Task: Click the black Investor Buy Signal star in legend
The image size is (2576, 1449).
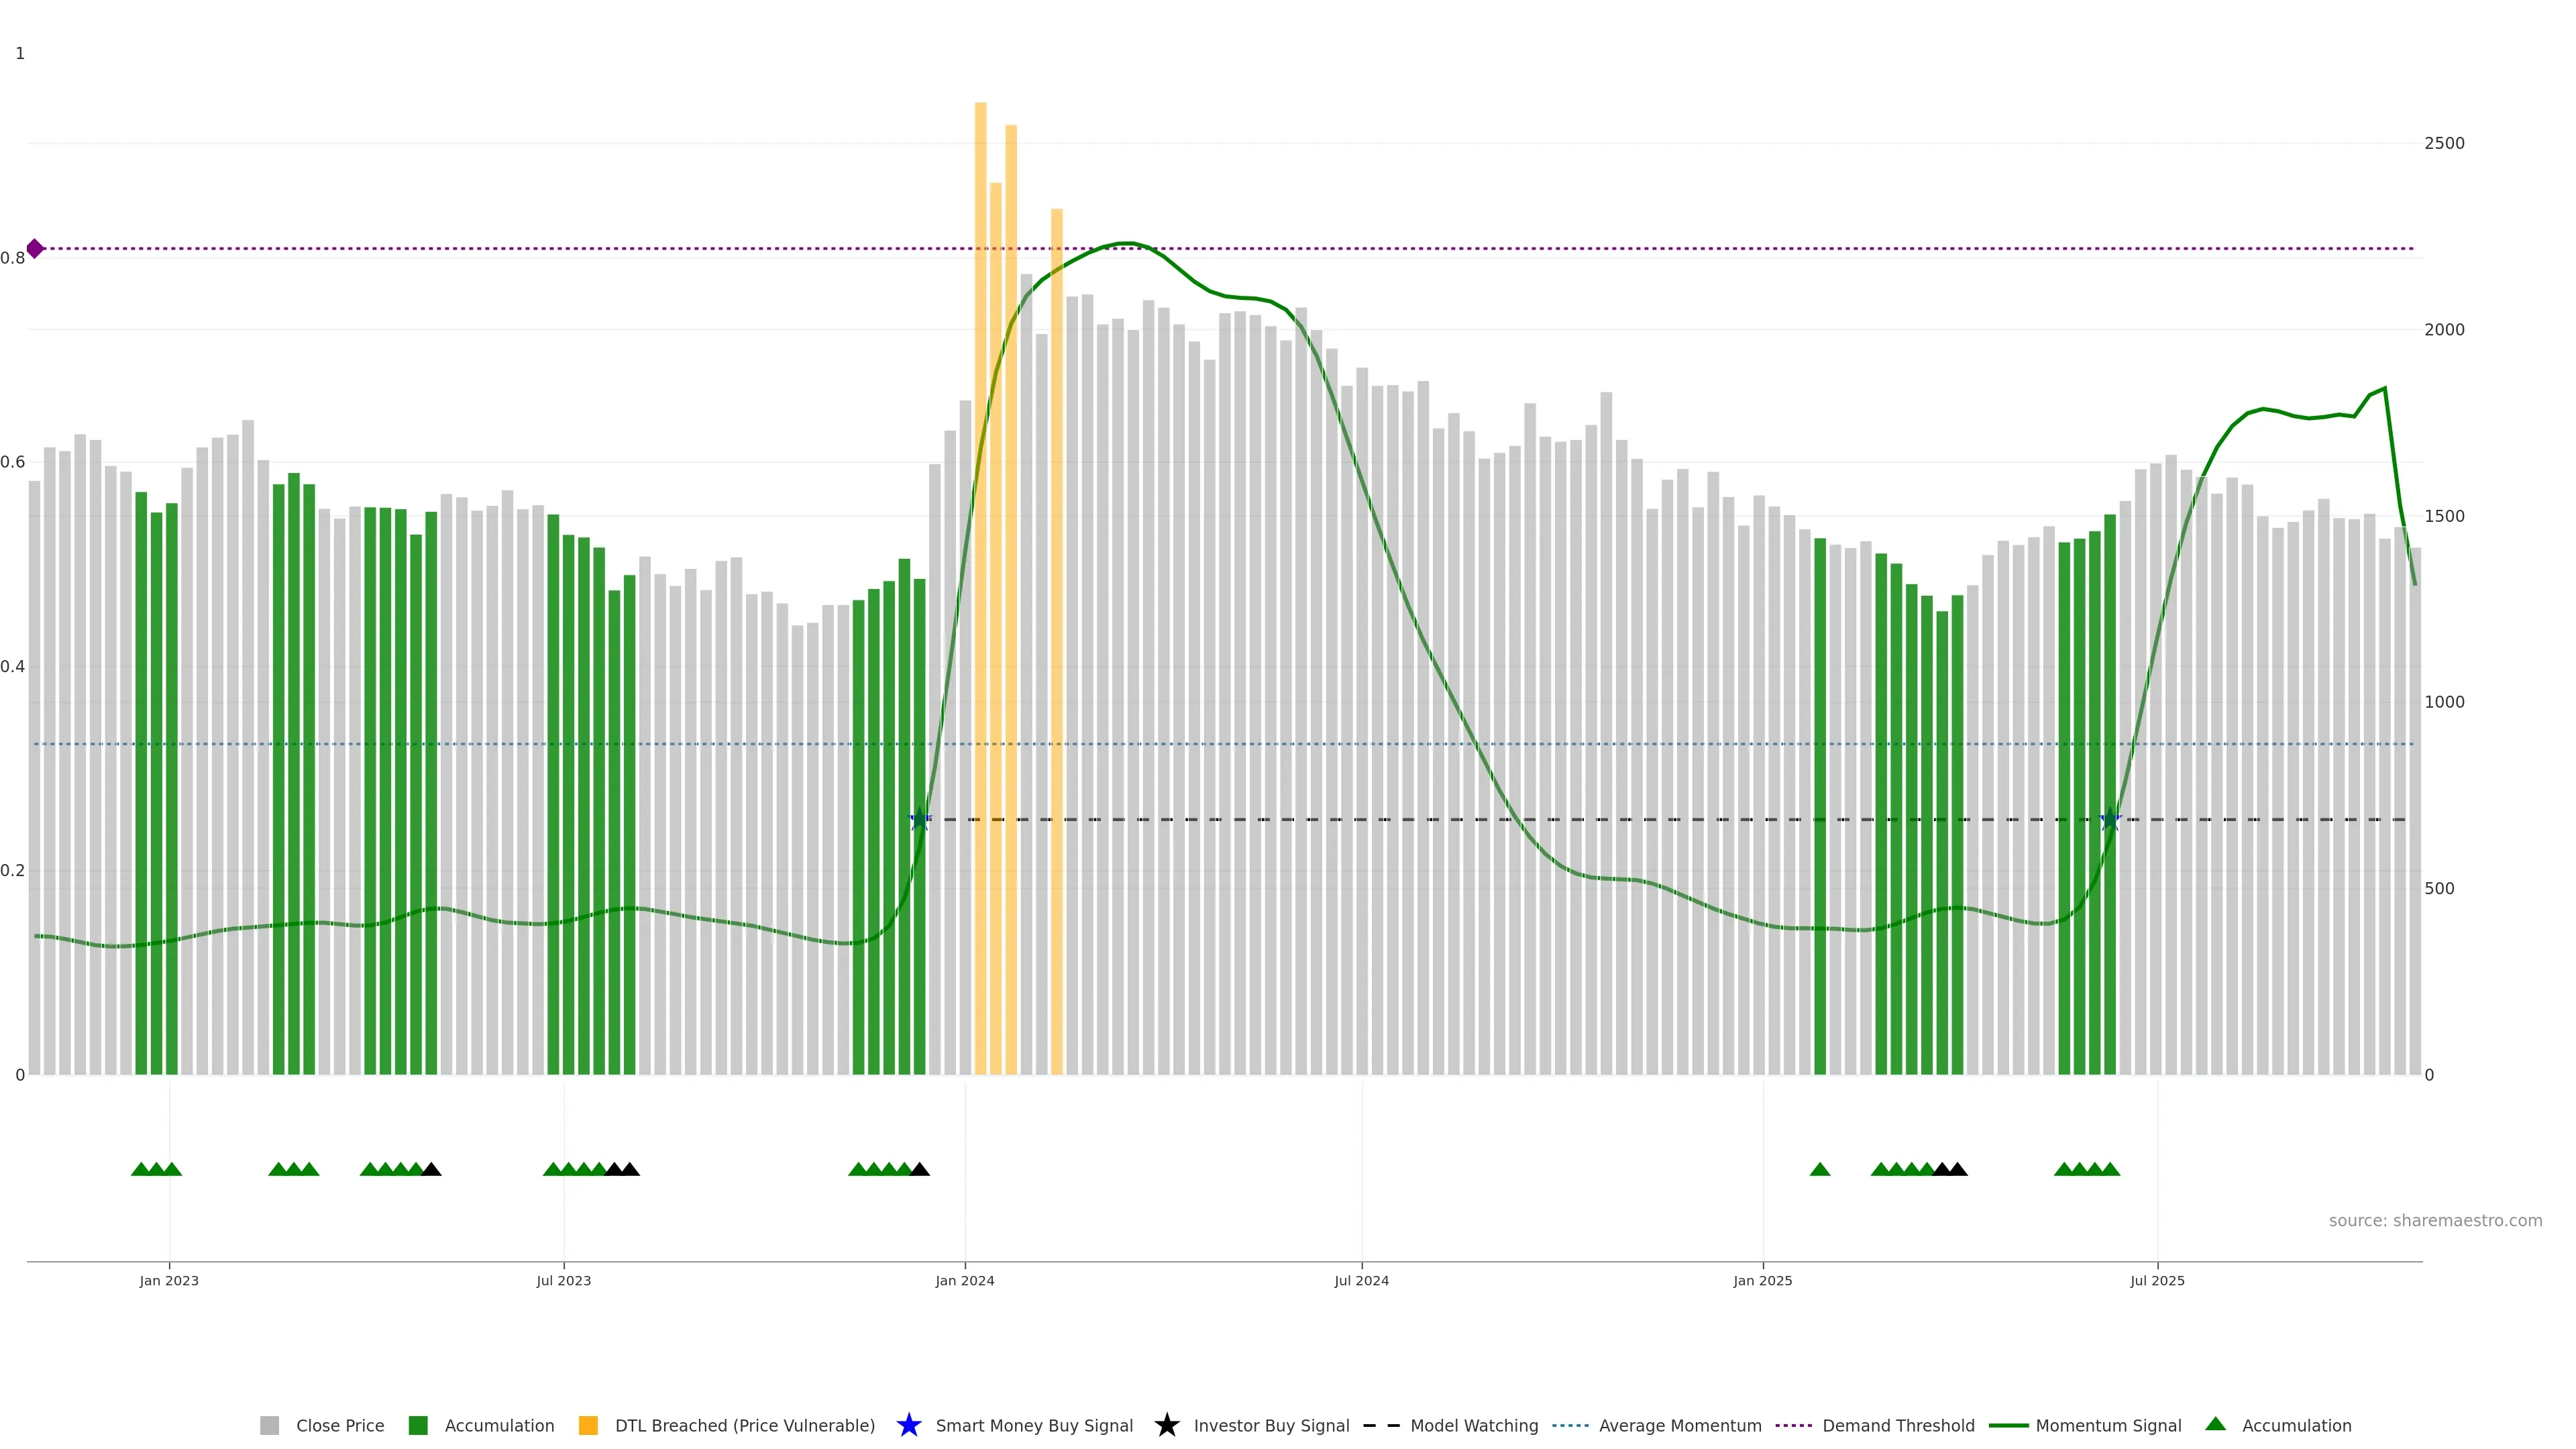Action: [1166, 1425]
